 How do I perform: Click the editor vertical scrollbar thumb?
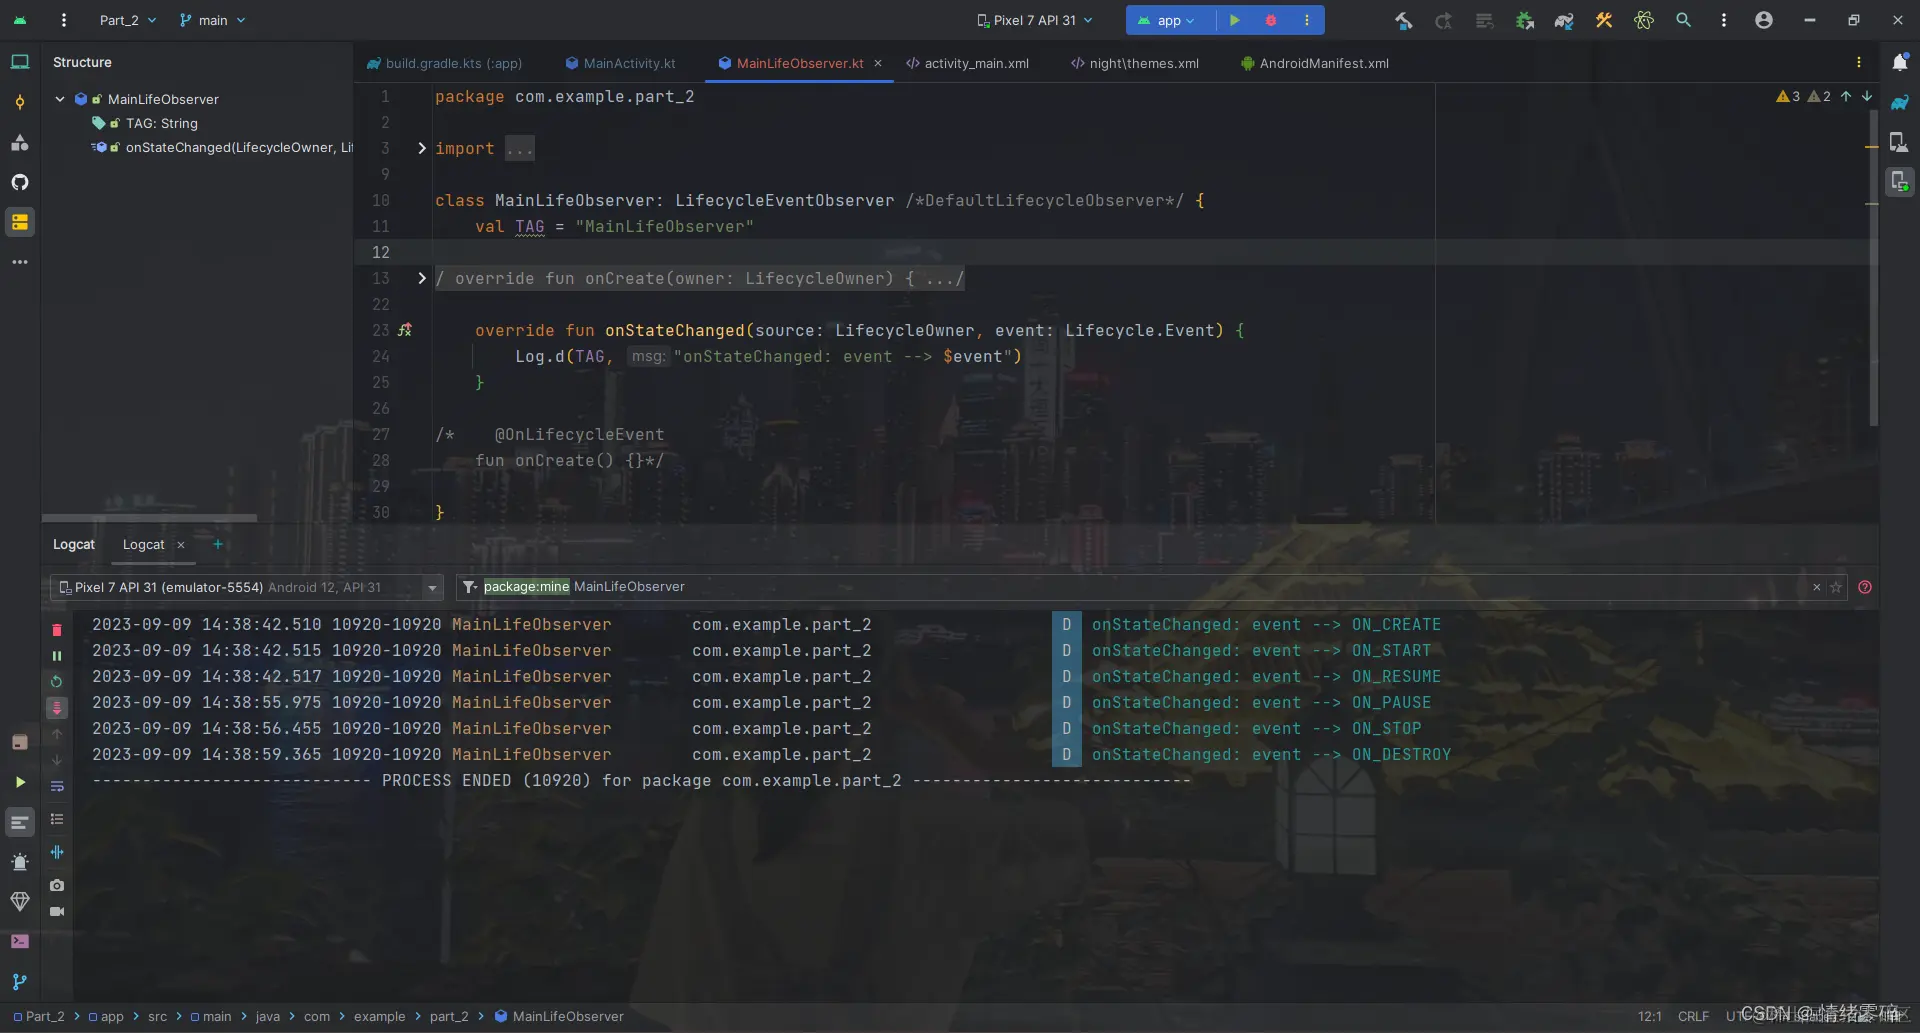point(1873,268)
